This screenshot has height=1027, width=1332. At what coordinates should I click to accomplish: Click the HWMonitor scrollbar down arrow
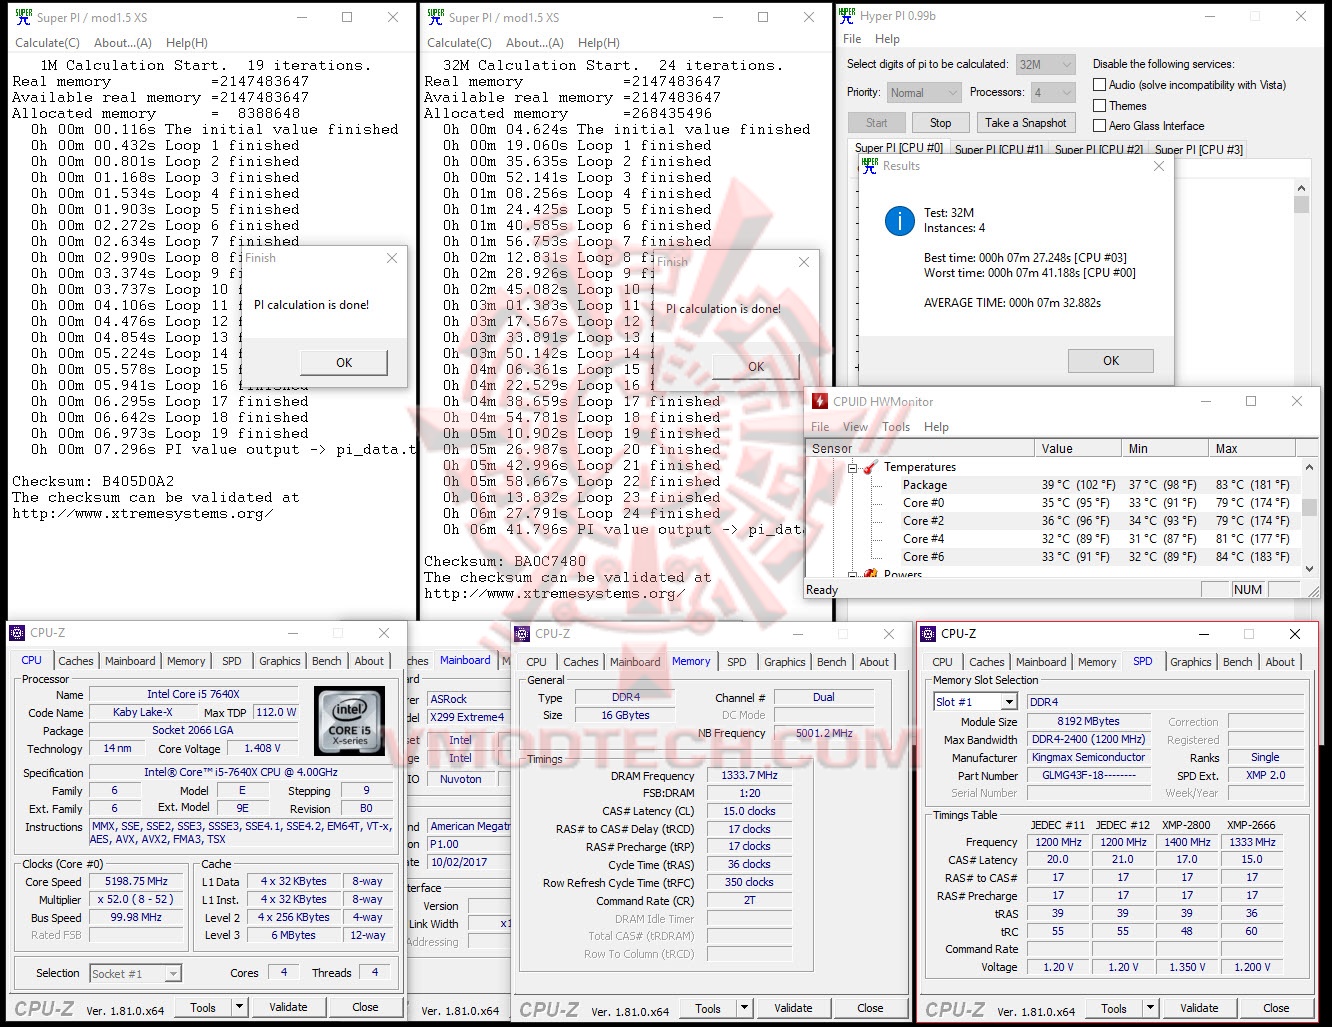pos(1309,569)
